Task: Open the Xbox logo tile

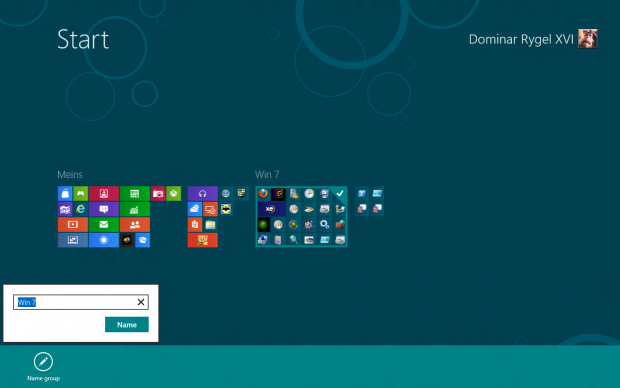Action: [x=174, y=193]
